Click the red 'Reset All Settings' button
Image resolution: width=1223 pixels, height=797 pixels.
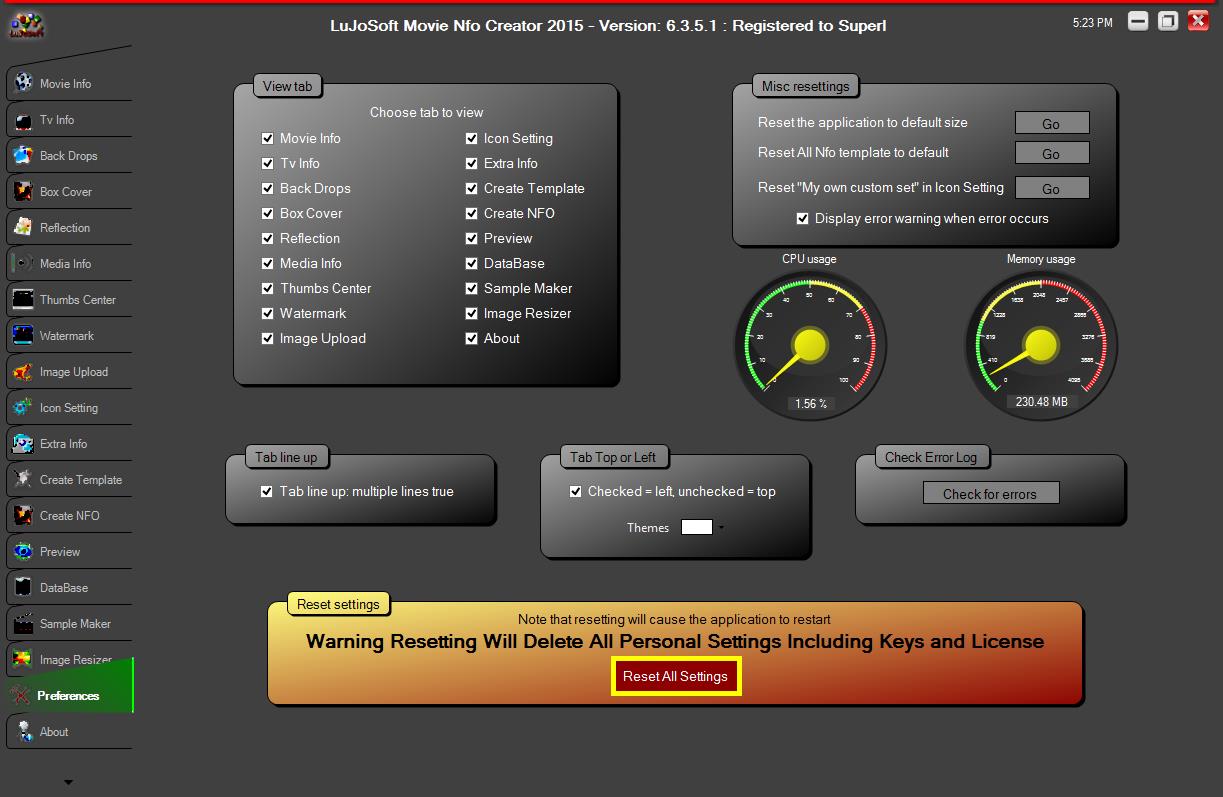tap(676, 676)
